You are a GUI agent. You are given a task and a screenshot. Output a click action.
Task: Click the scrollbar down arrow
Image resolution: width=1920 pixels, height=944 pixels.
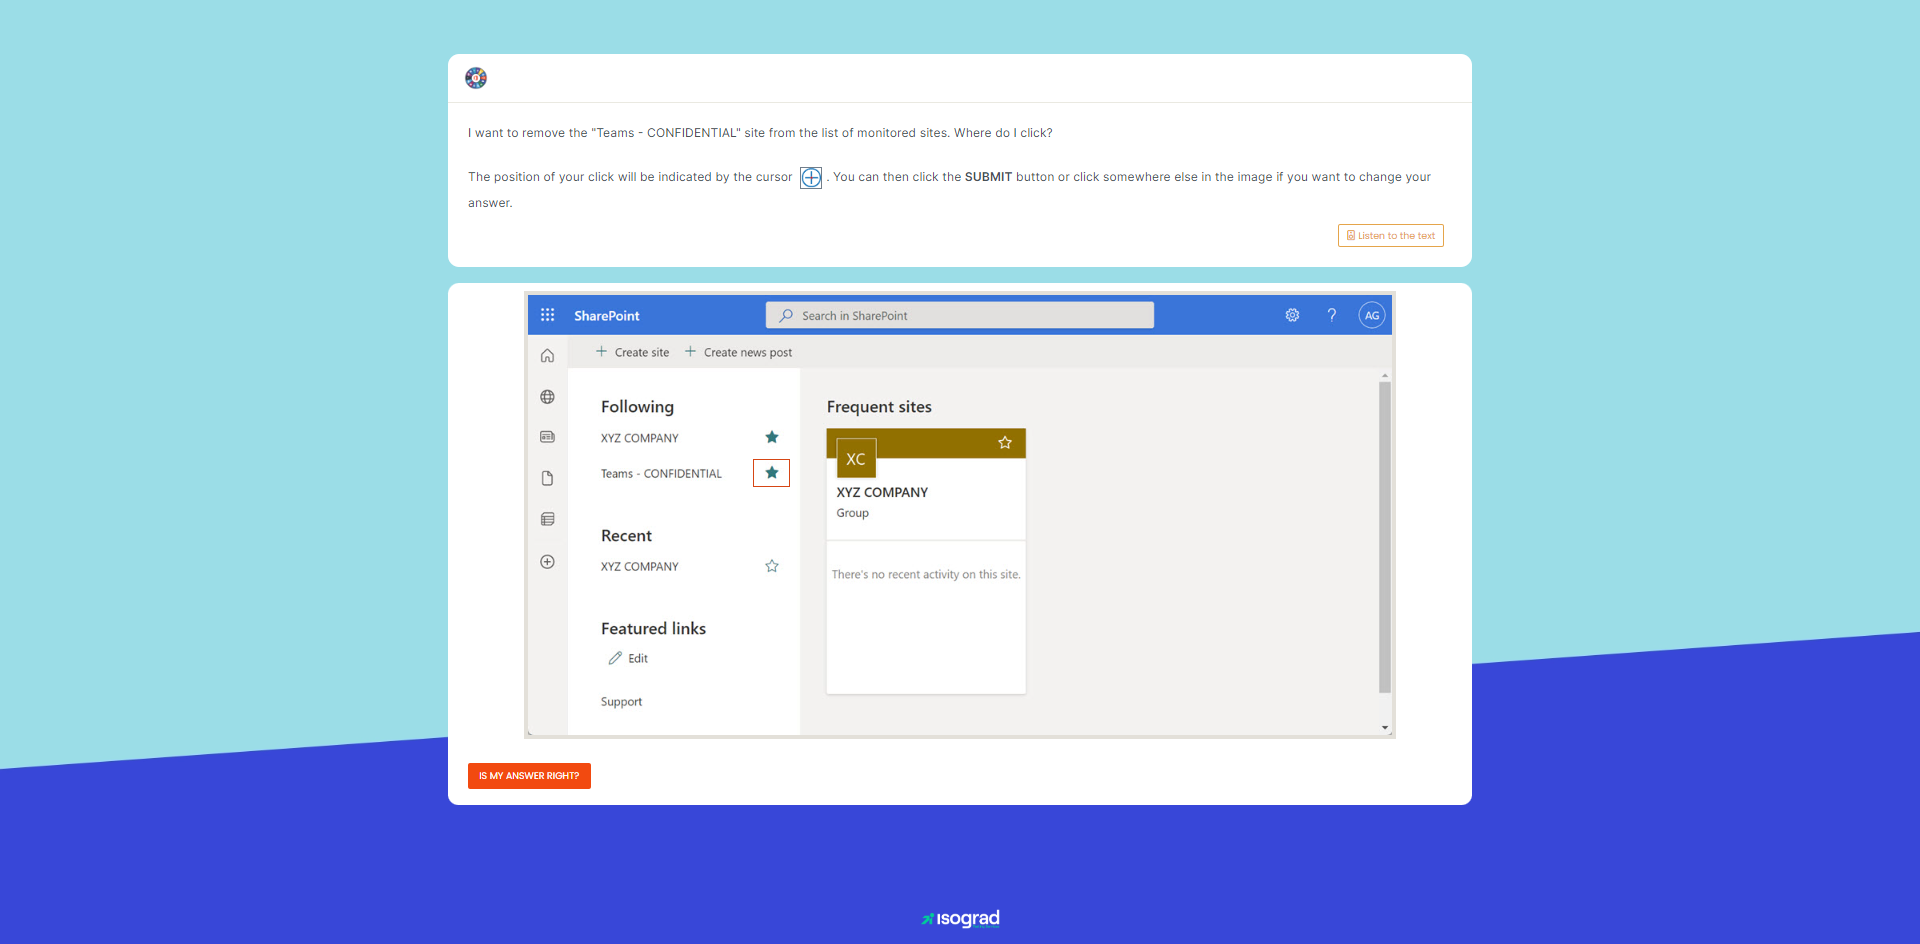coord(1385,728)
